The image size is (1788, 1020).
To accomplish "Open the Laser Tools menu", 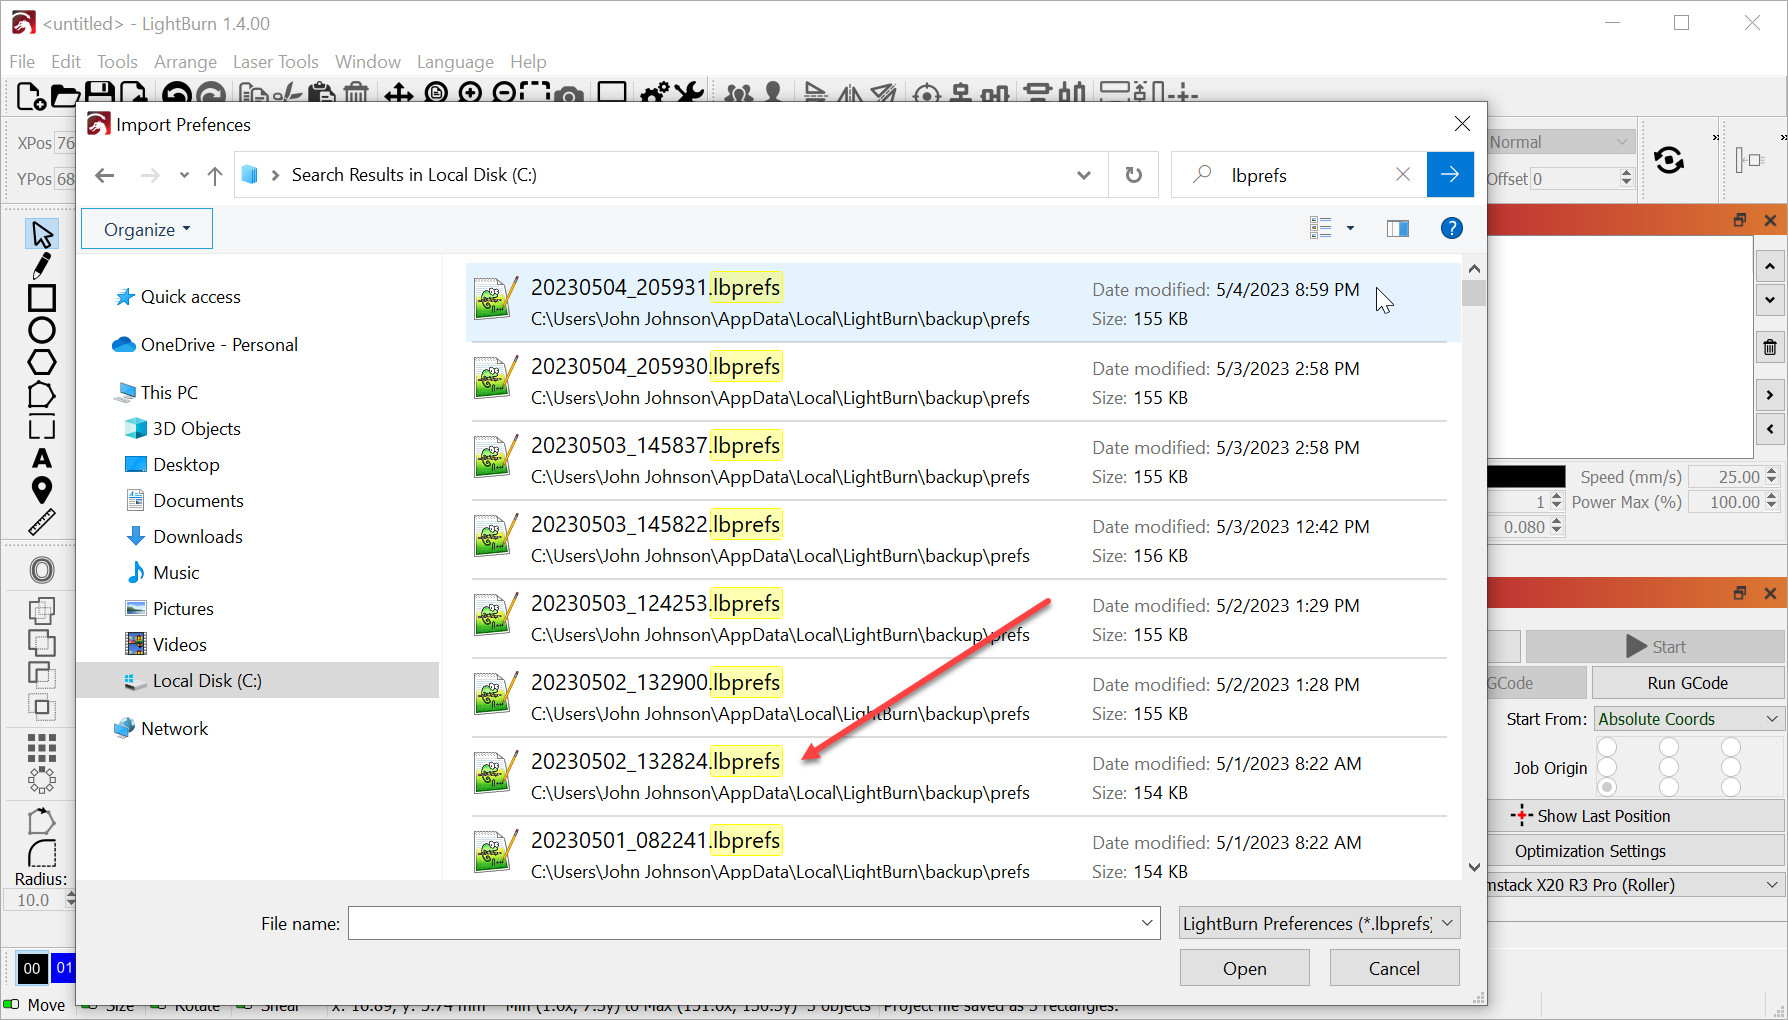I will click(275, 62).
